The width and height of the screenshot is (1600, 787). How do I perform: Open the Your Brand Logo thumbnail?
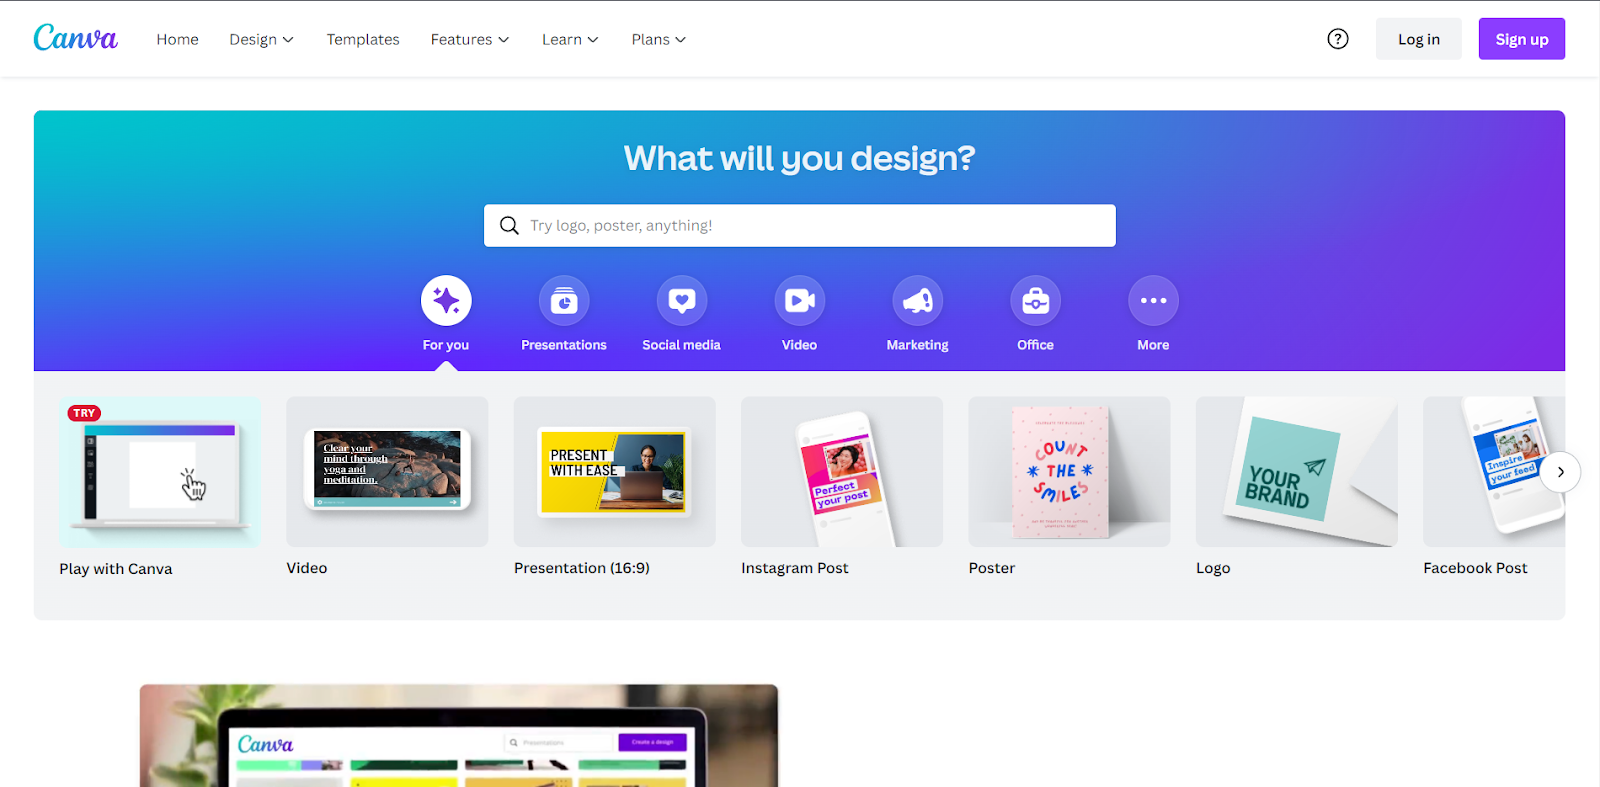pos(1297,472)
